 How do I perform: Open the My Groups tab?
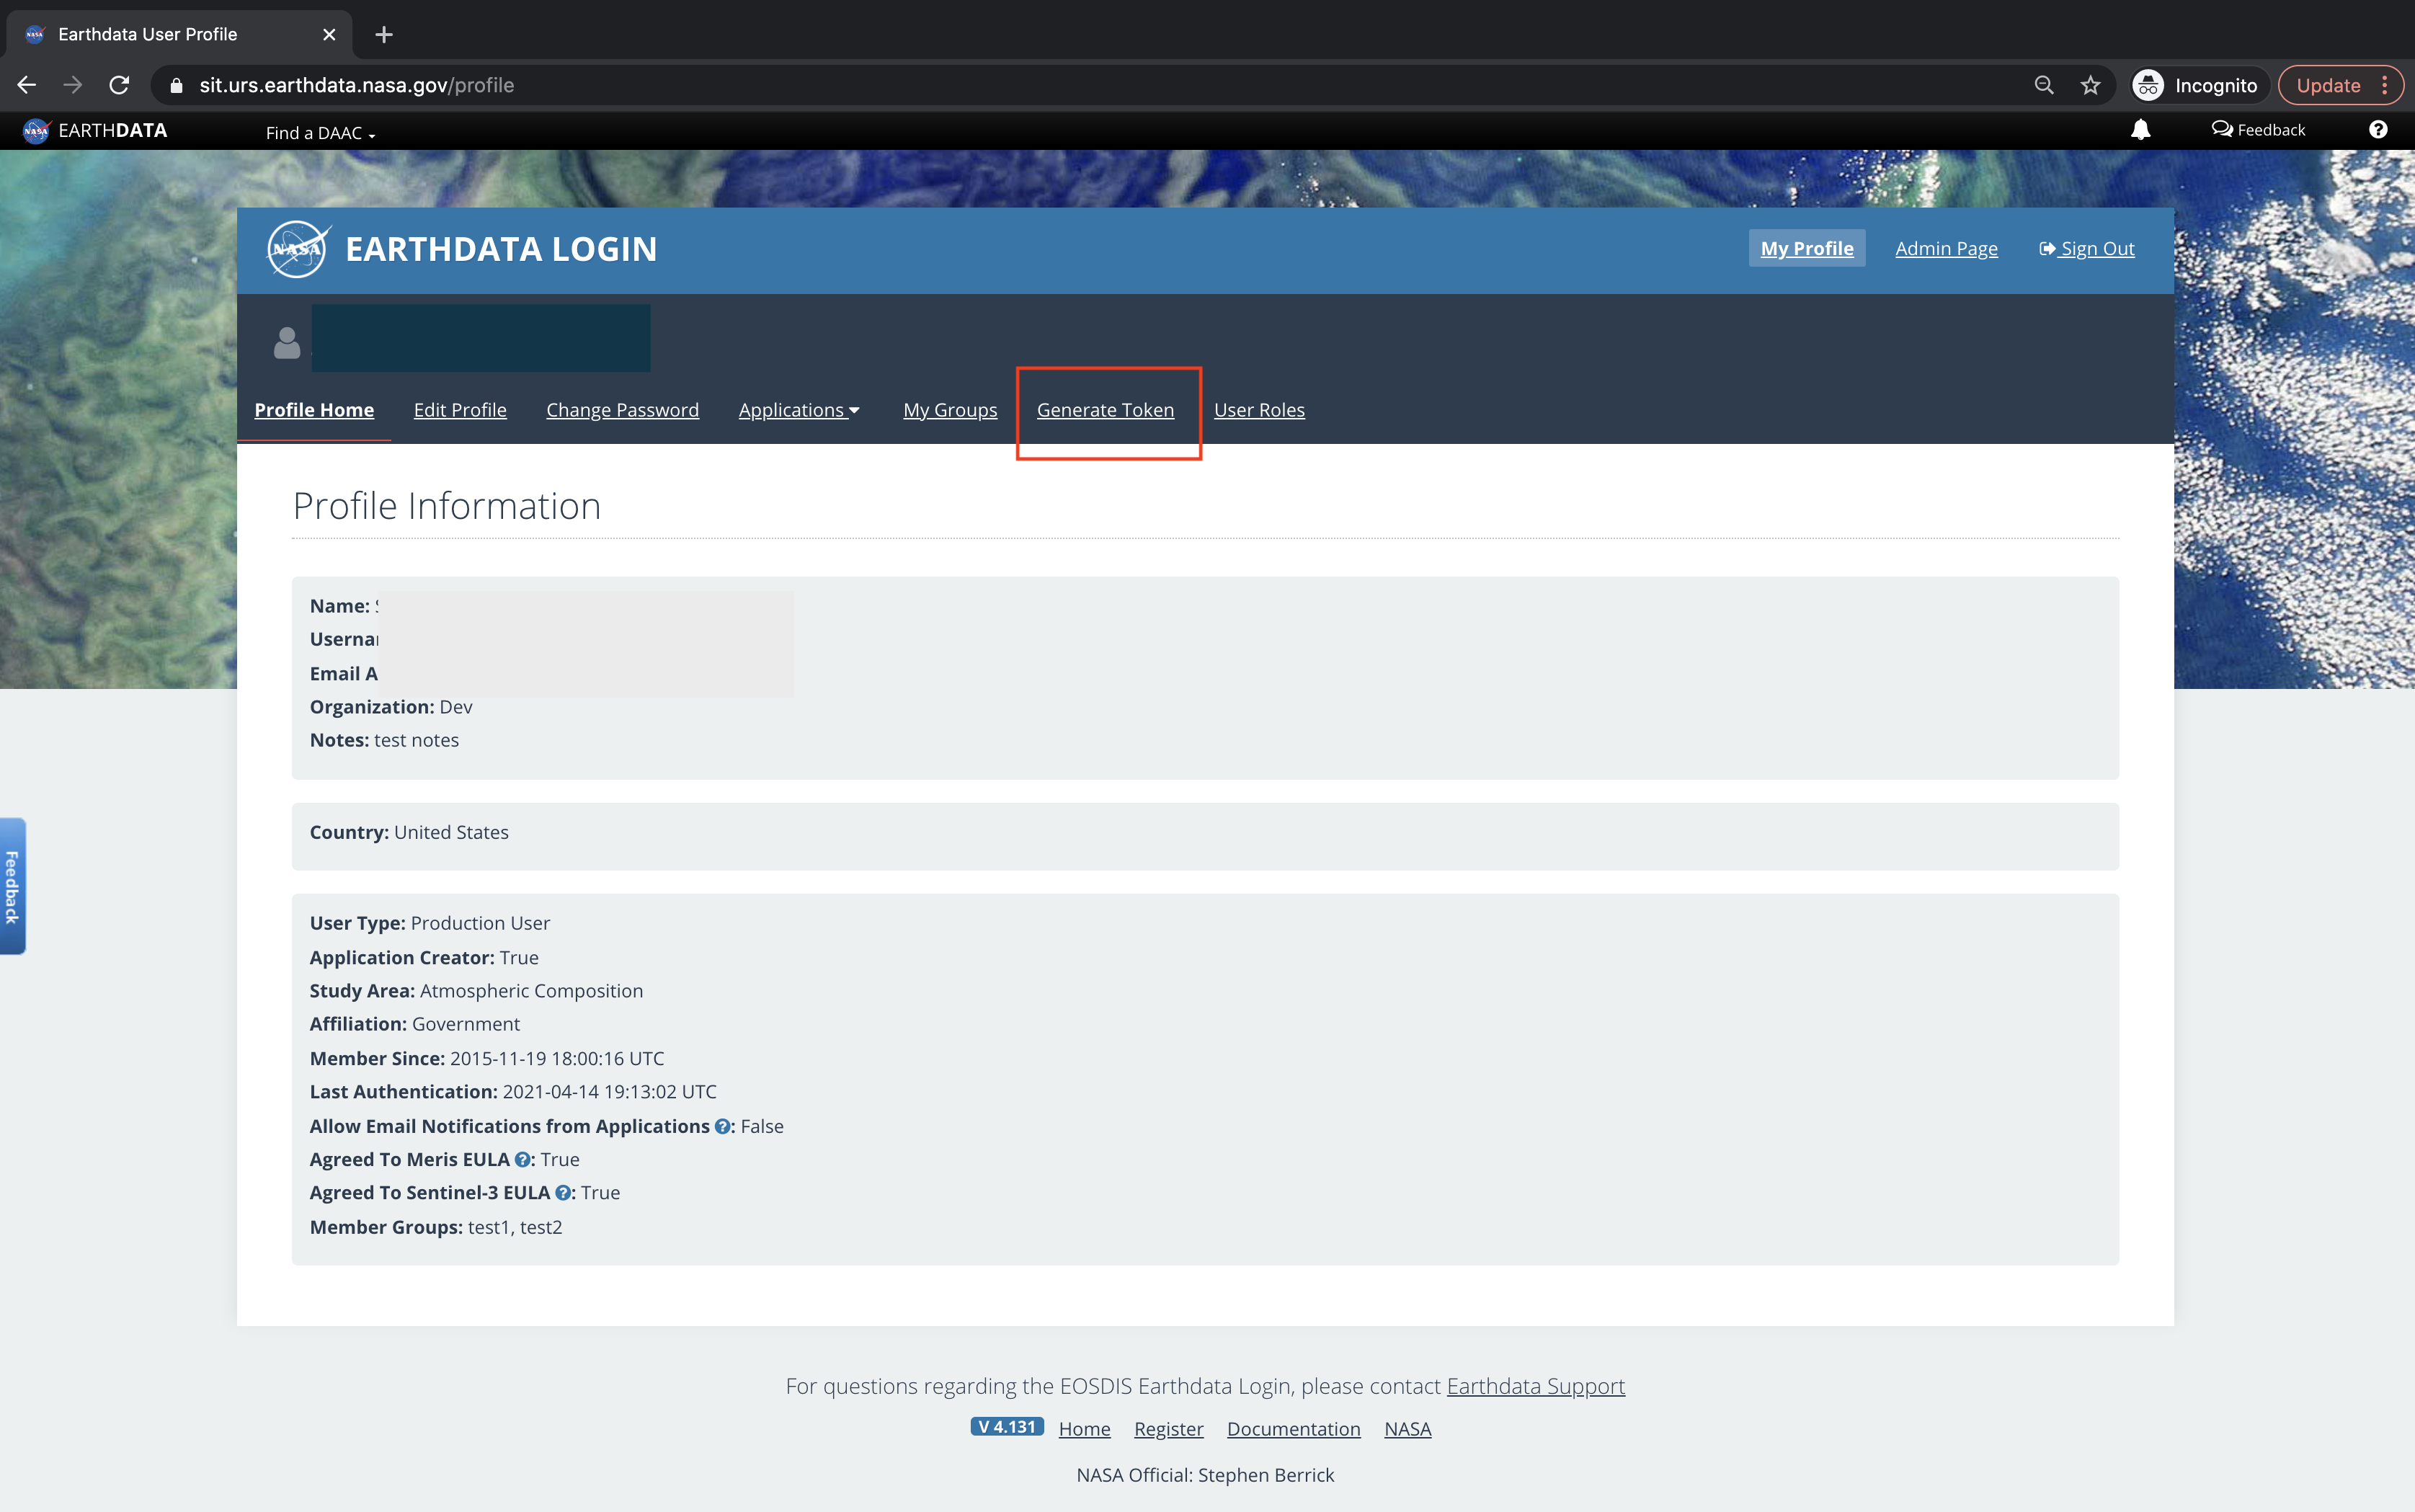950,410
